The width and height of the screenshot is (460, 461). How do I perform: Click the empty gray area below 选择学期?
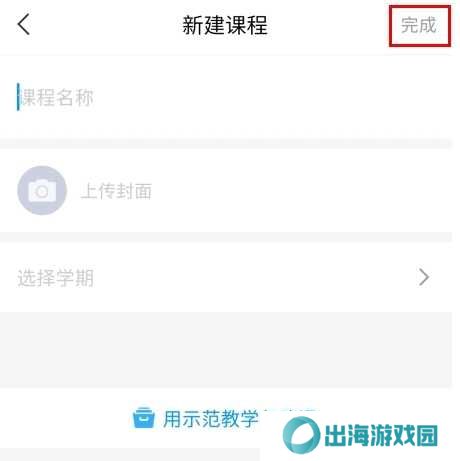point(226,350)
